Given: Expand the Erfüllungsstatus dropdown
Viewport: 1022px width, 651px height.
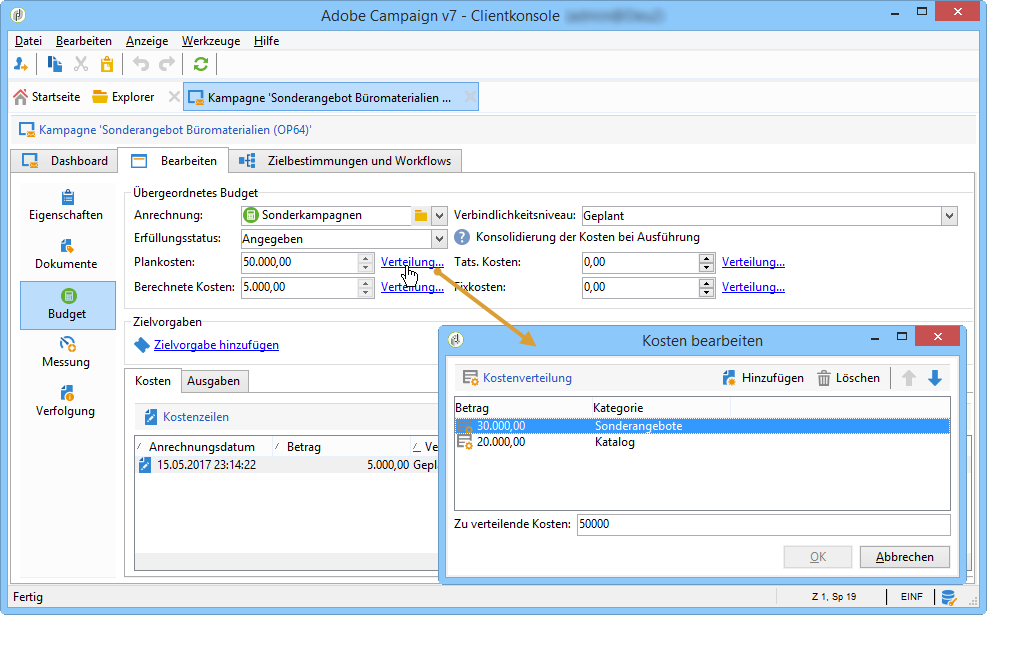Looking at the screenshot, I should click(439, 239).
